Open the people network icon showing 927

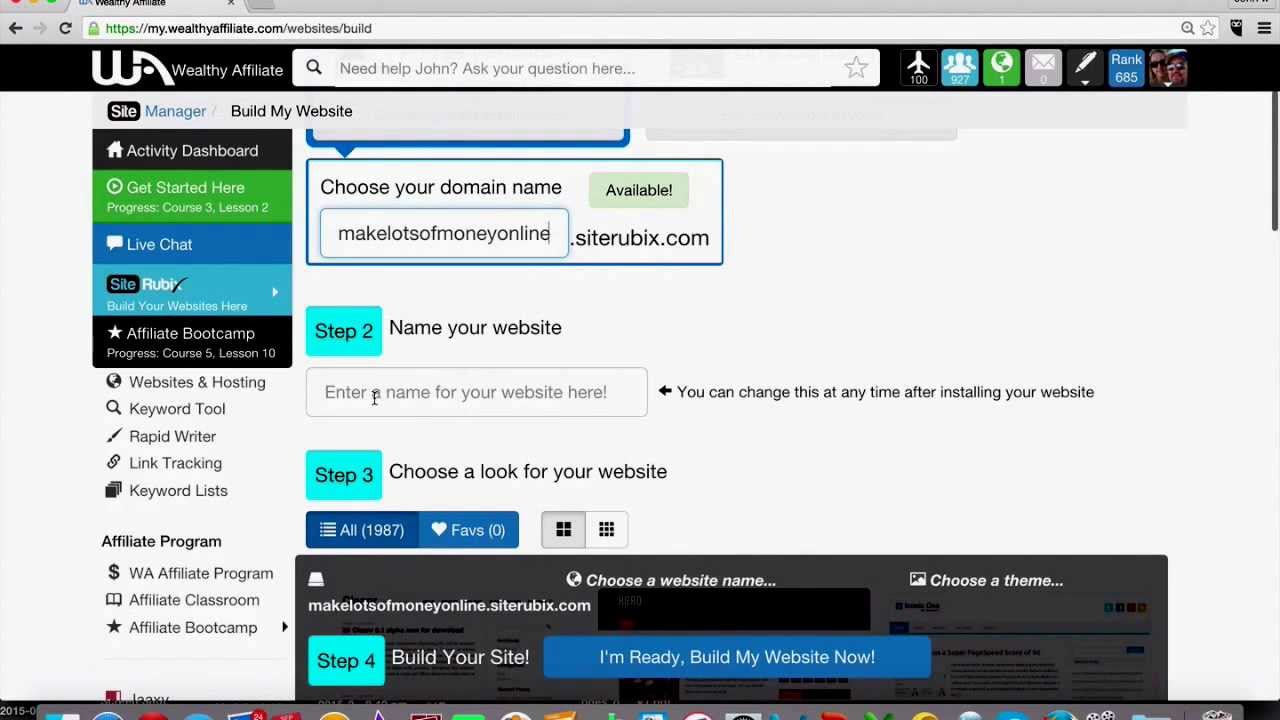[960, 68]
